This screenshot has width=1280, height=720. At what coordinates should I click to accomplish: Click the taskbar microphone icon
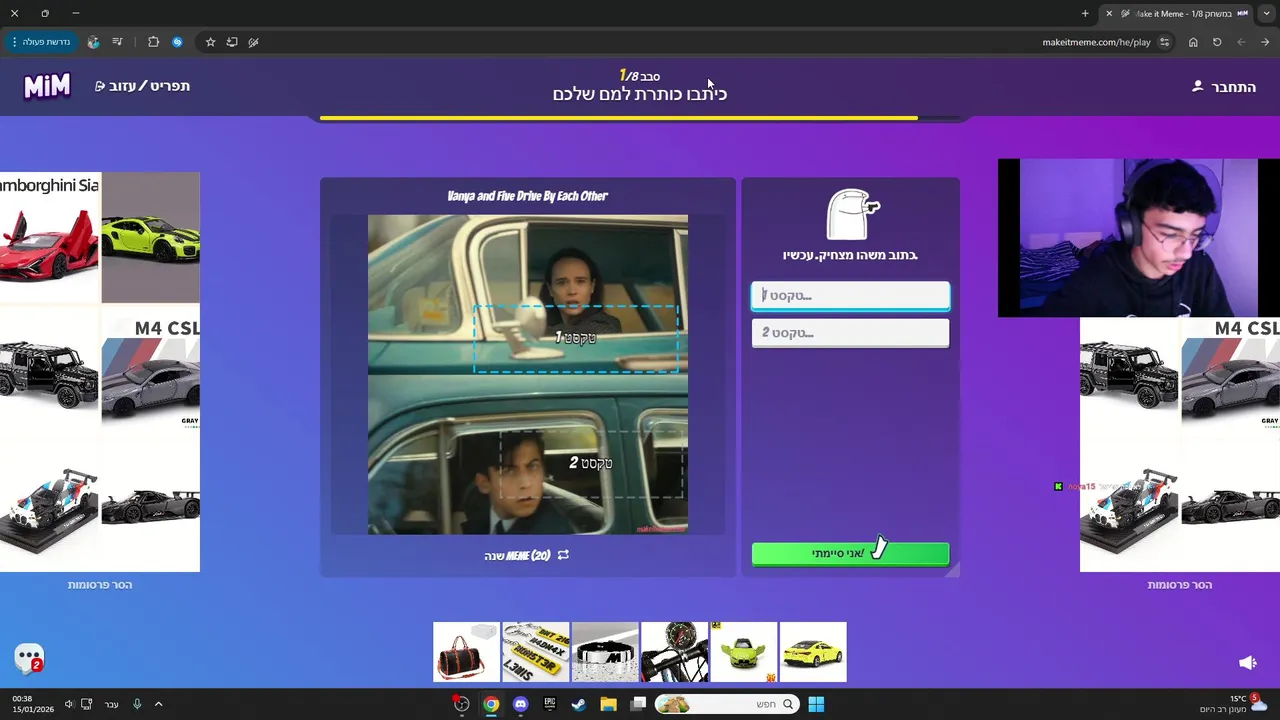click(x=137, y=704)
